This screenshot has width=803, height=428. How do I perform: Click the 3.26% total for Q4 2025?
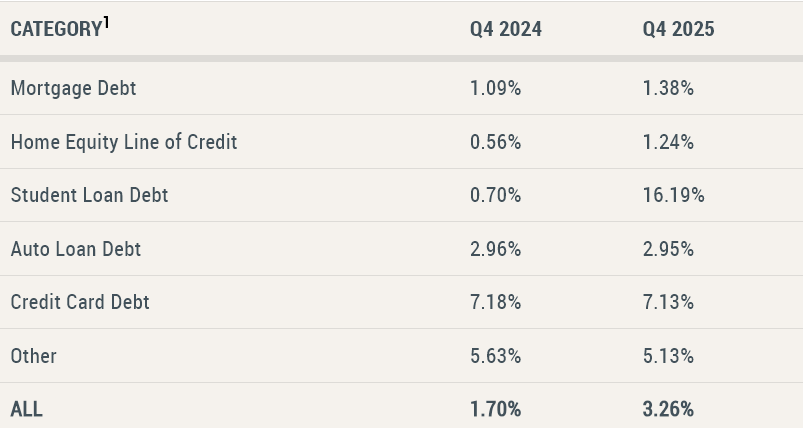tap(668, 409)
